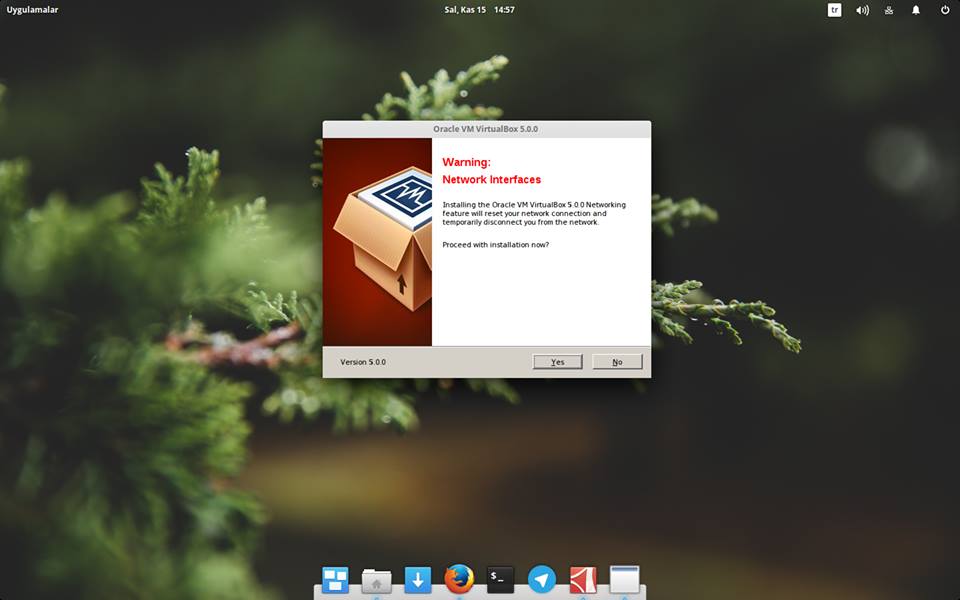Viewport: 960px width, 600px height.
Task: Open the power session menu icon
Action: [x=945, y=10]
